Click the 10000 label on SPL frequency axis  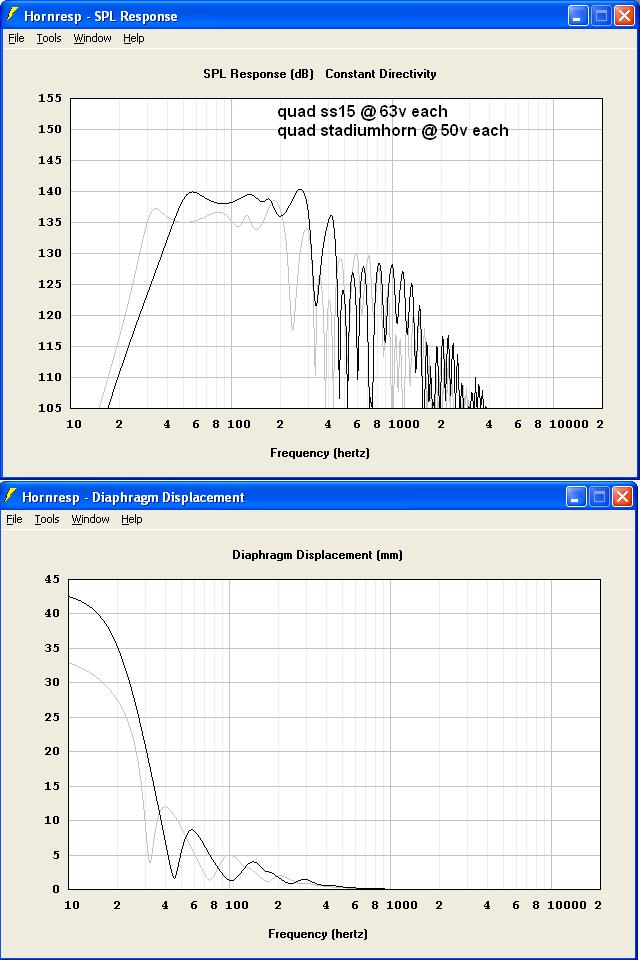[x=569, y=424]
